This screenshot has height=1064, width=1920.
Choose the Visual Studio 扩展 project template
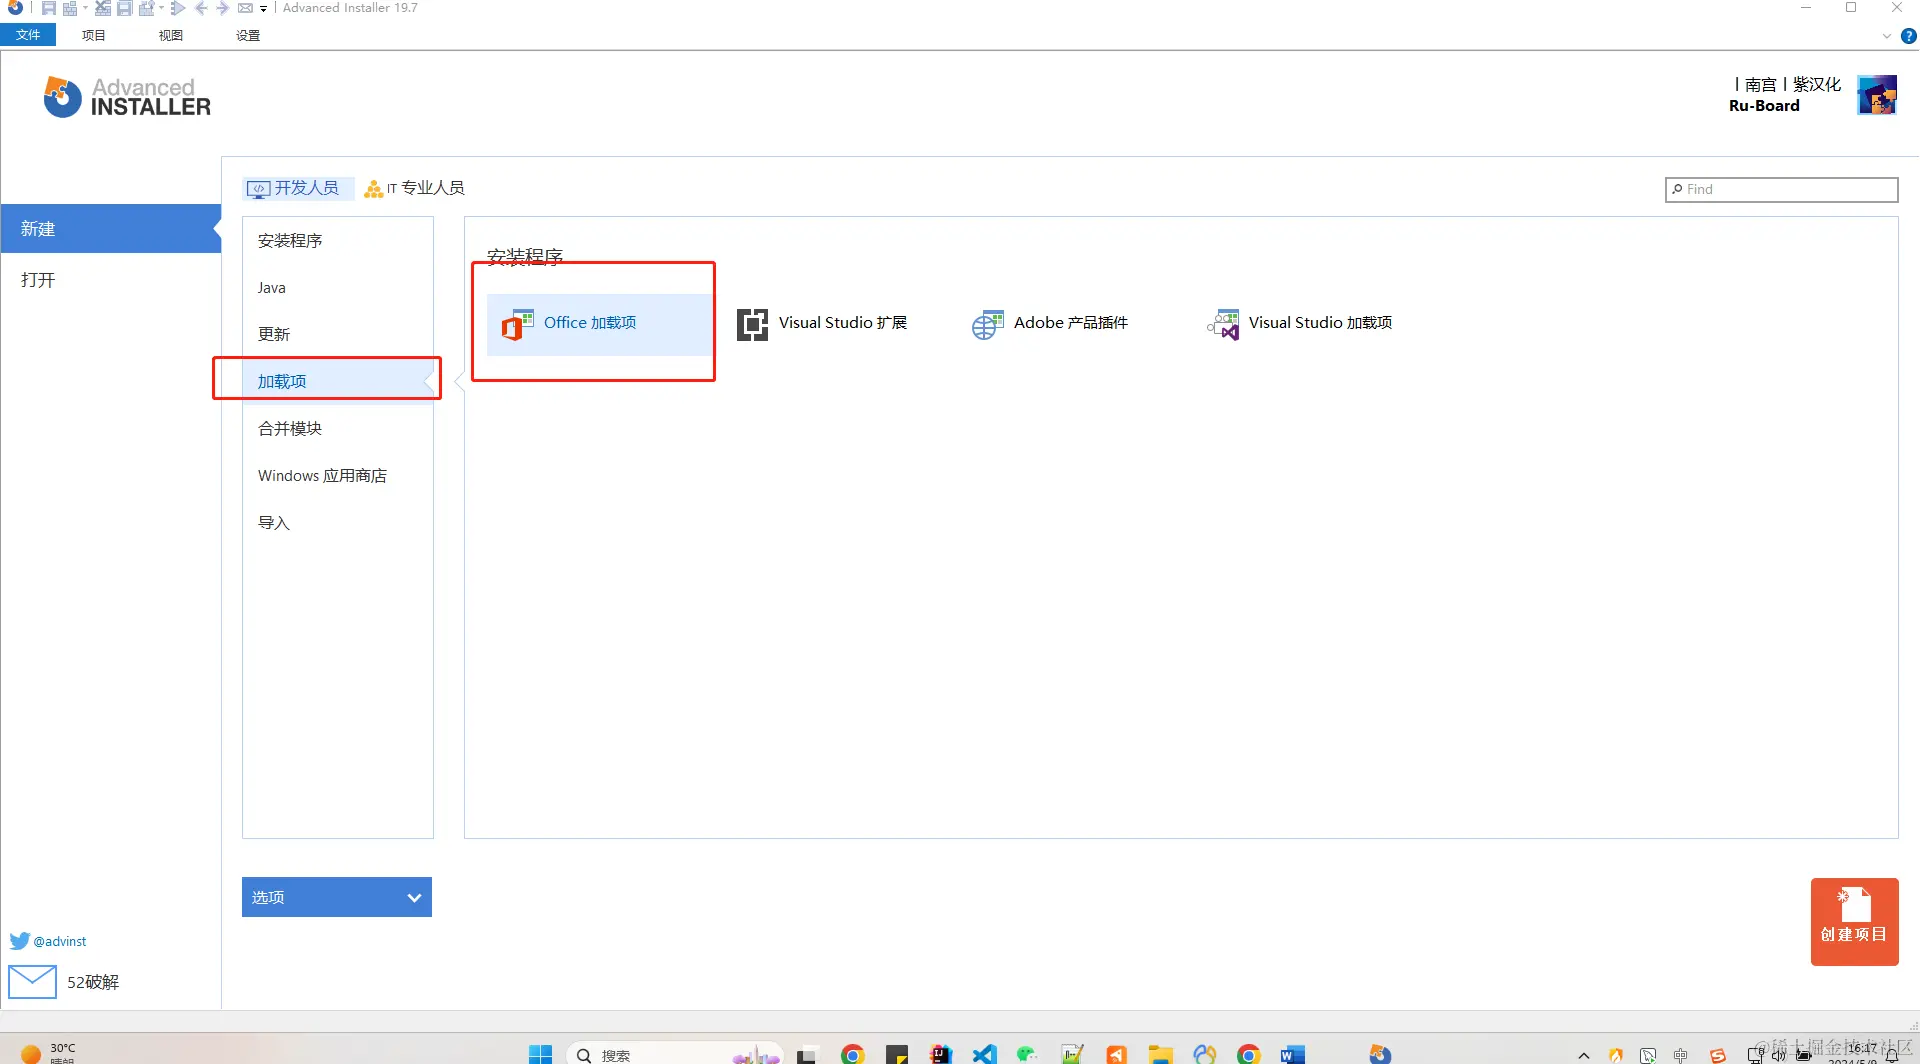click(x=823, y=323)
